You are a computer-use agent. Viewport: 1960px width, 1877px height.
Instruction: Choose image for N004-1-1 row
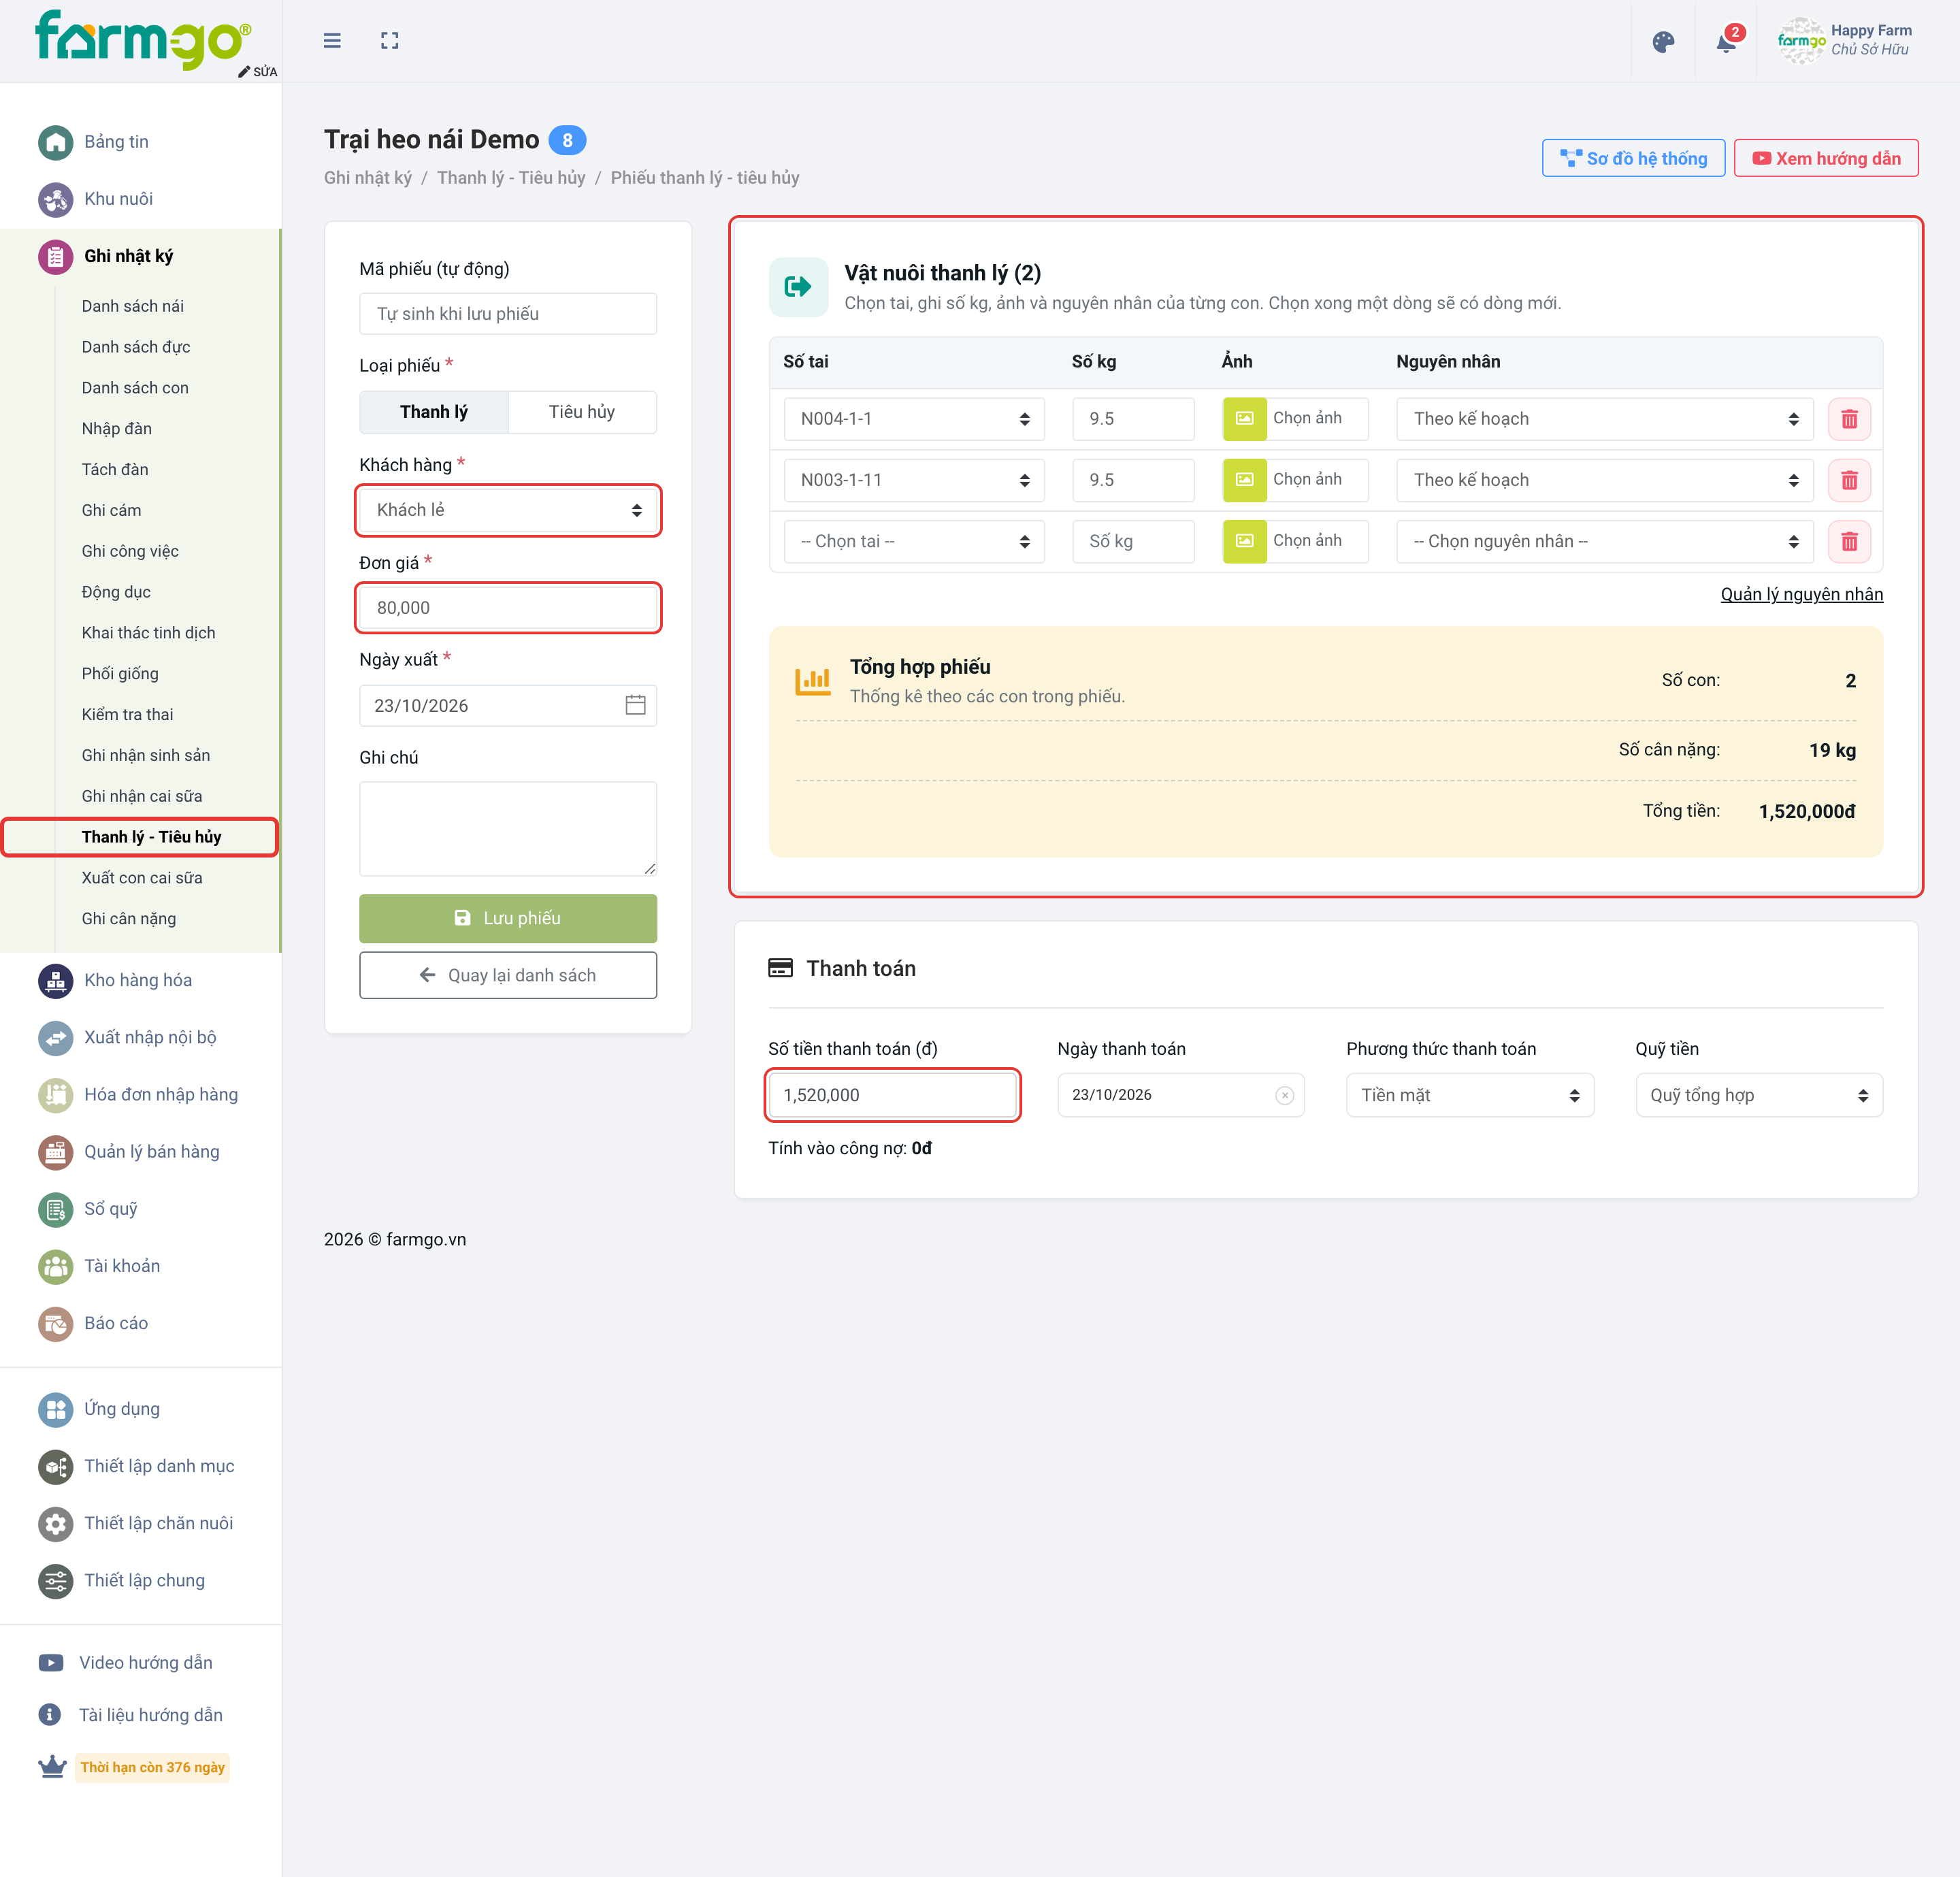1295,419
